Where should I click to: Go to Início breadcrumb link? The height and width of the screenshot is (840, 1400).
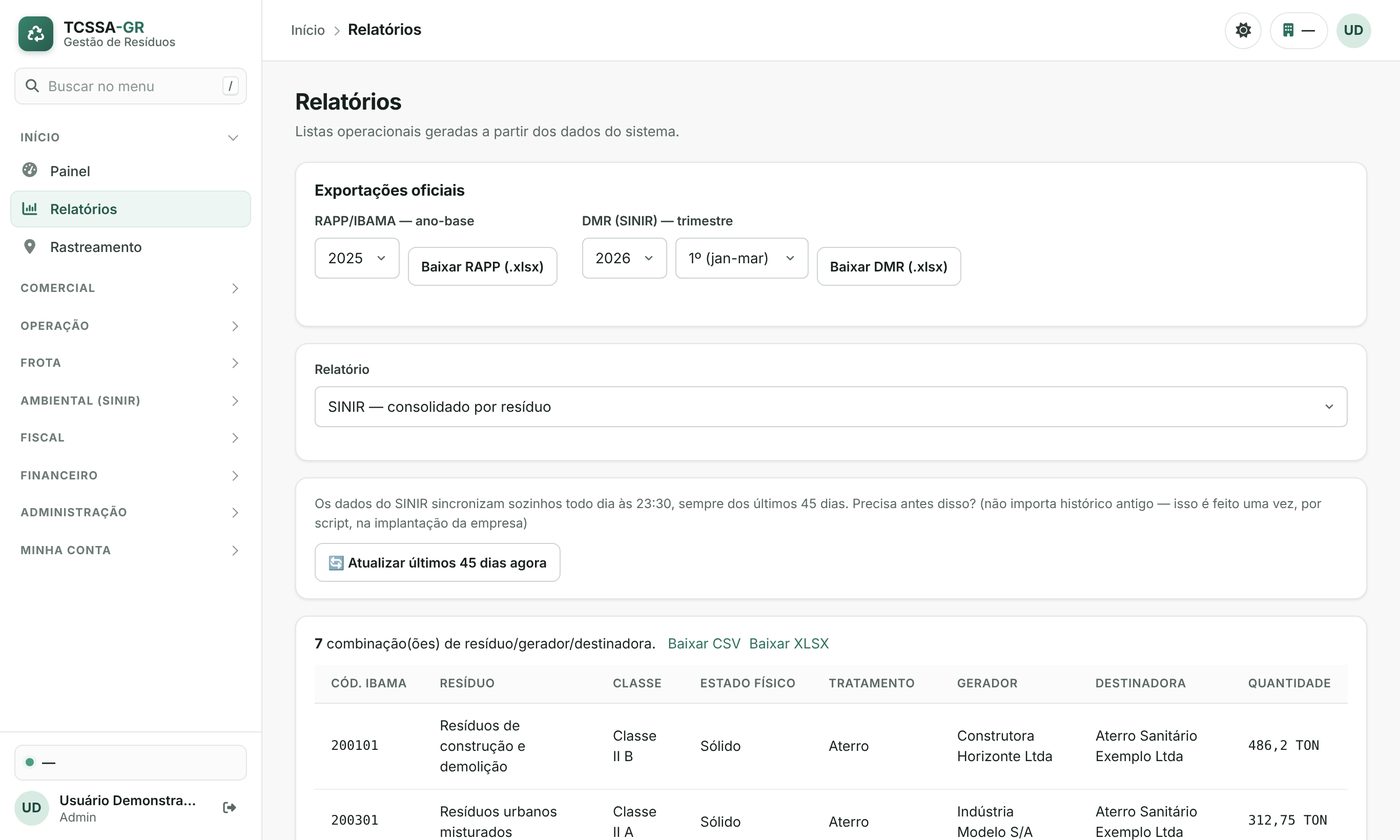click(308, 30)
